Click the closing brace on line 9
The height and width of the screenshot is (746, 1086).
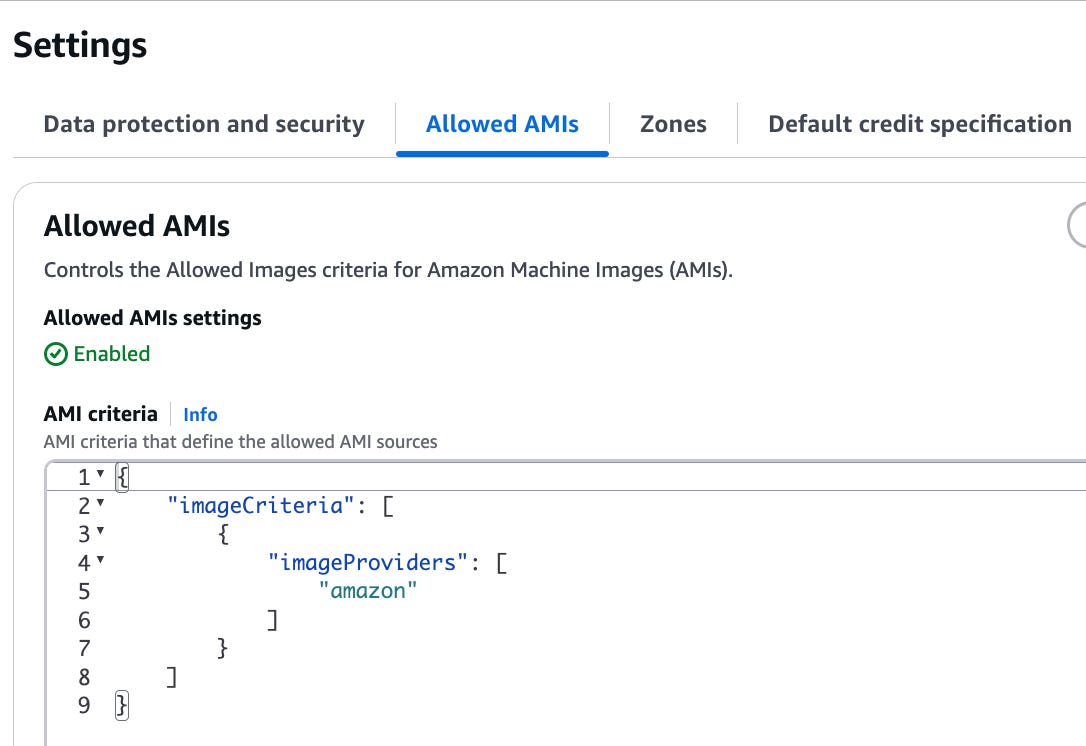tap(122, 705)
